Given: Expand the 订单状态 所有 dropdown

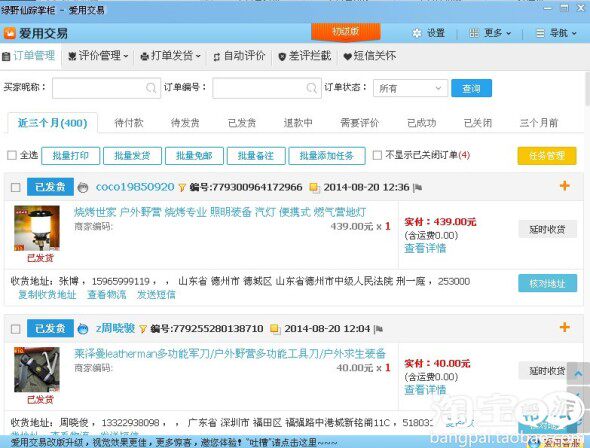Looking at the screenshot, I should [x=411, y=88].
